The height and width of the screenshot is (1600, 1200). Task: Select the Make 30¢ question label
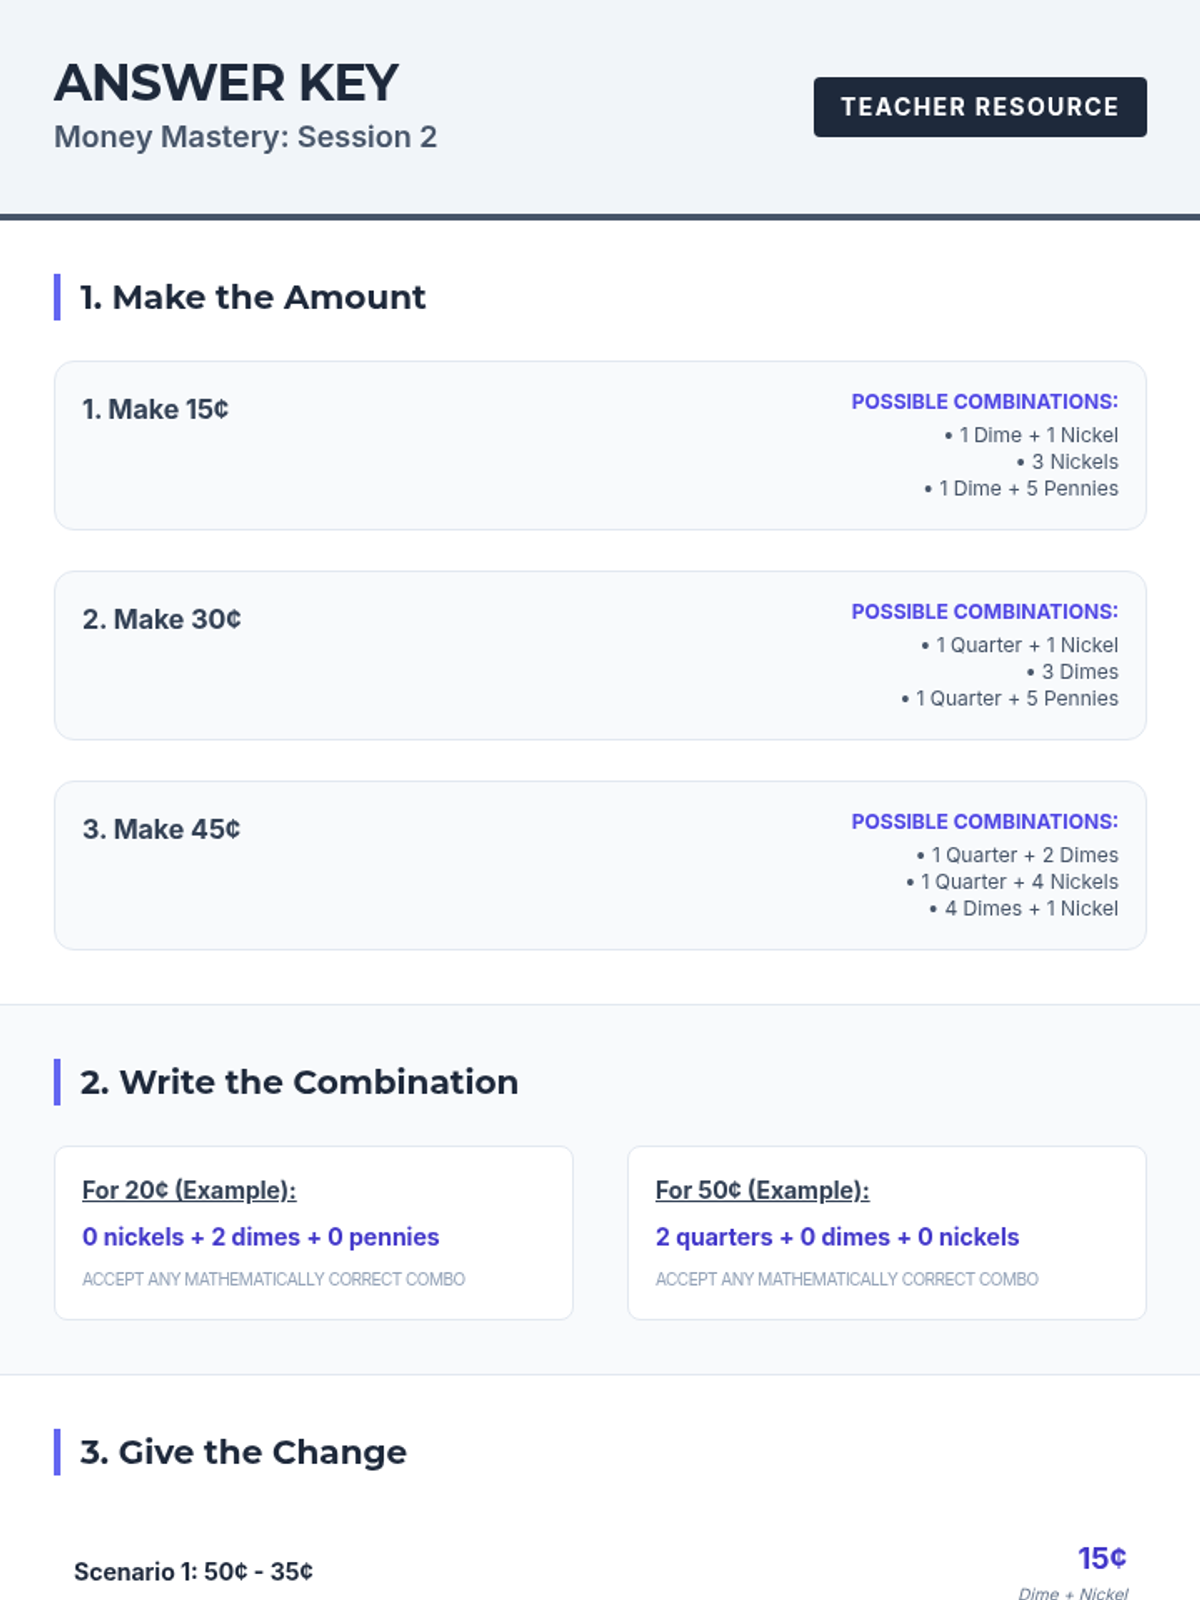click(161, 620)
